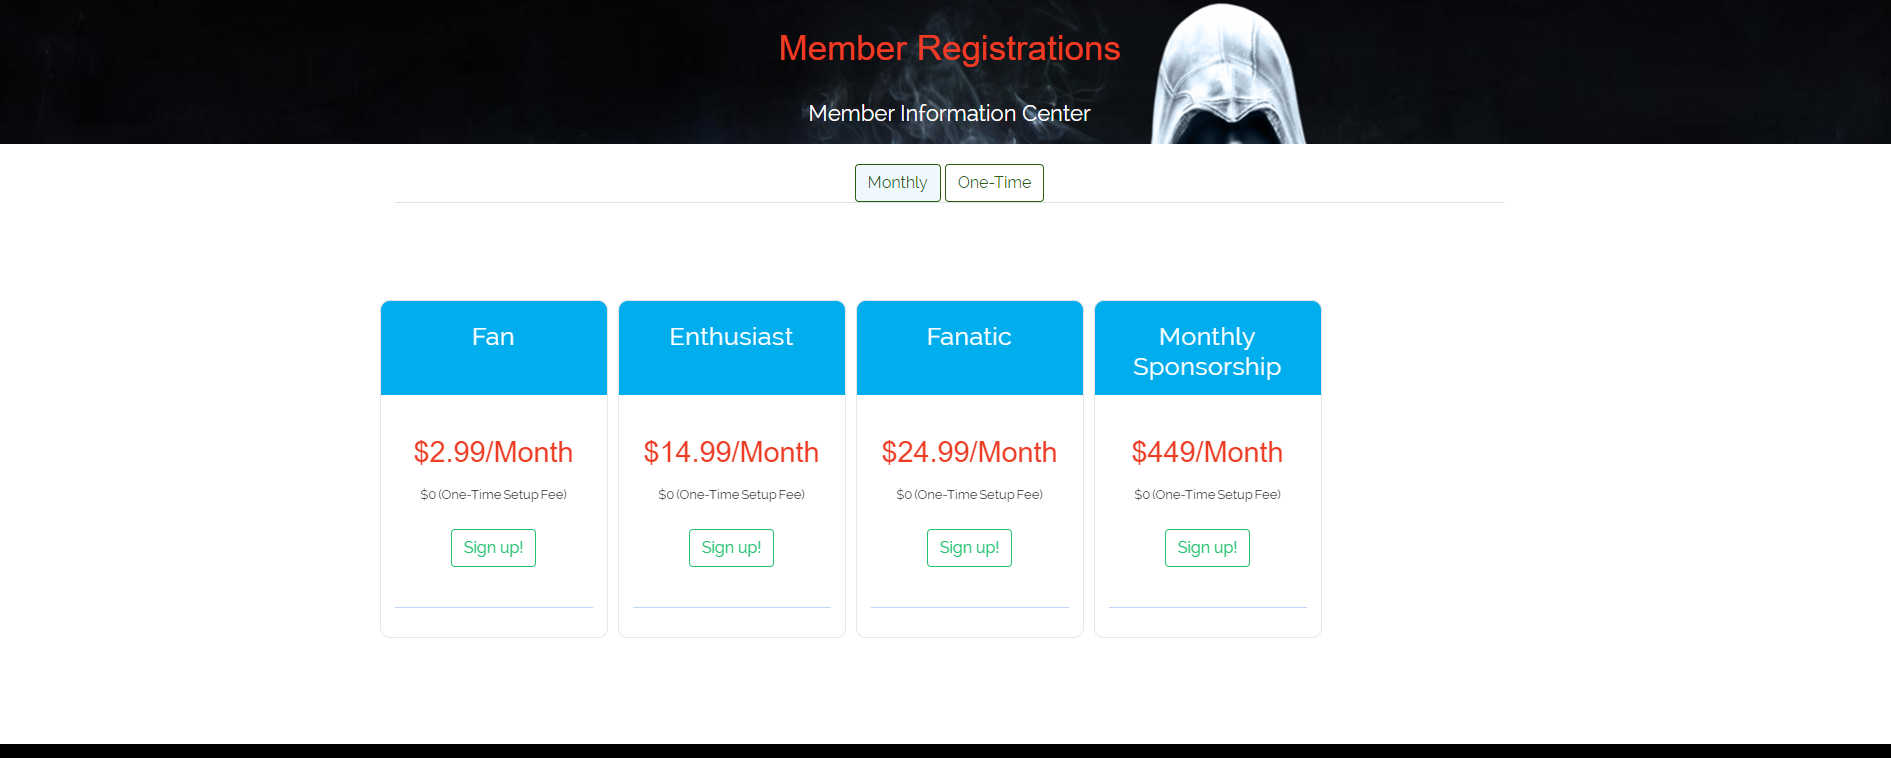Click the Enthusiast plan header
Screen dimensions: 1891x758
(731, 337)
